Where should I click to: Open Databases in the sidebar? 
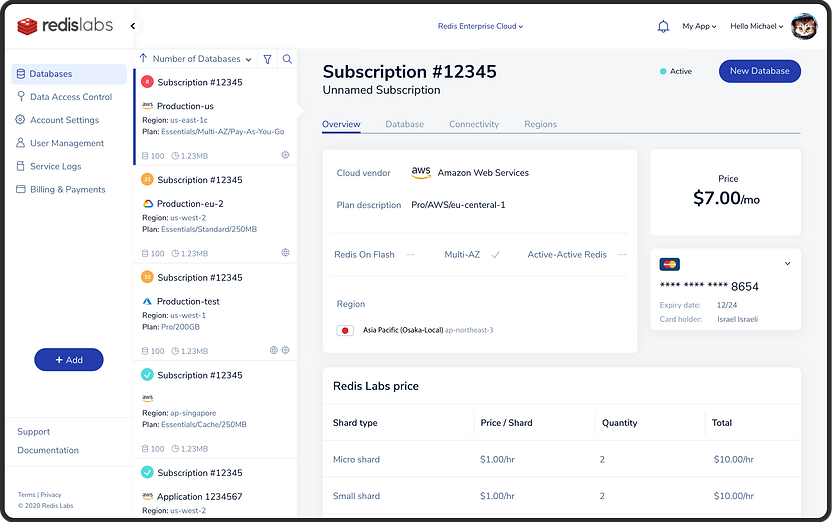69,74
